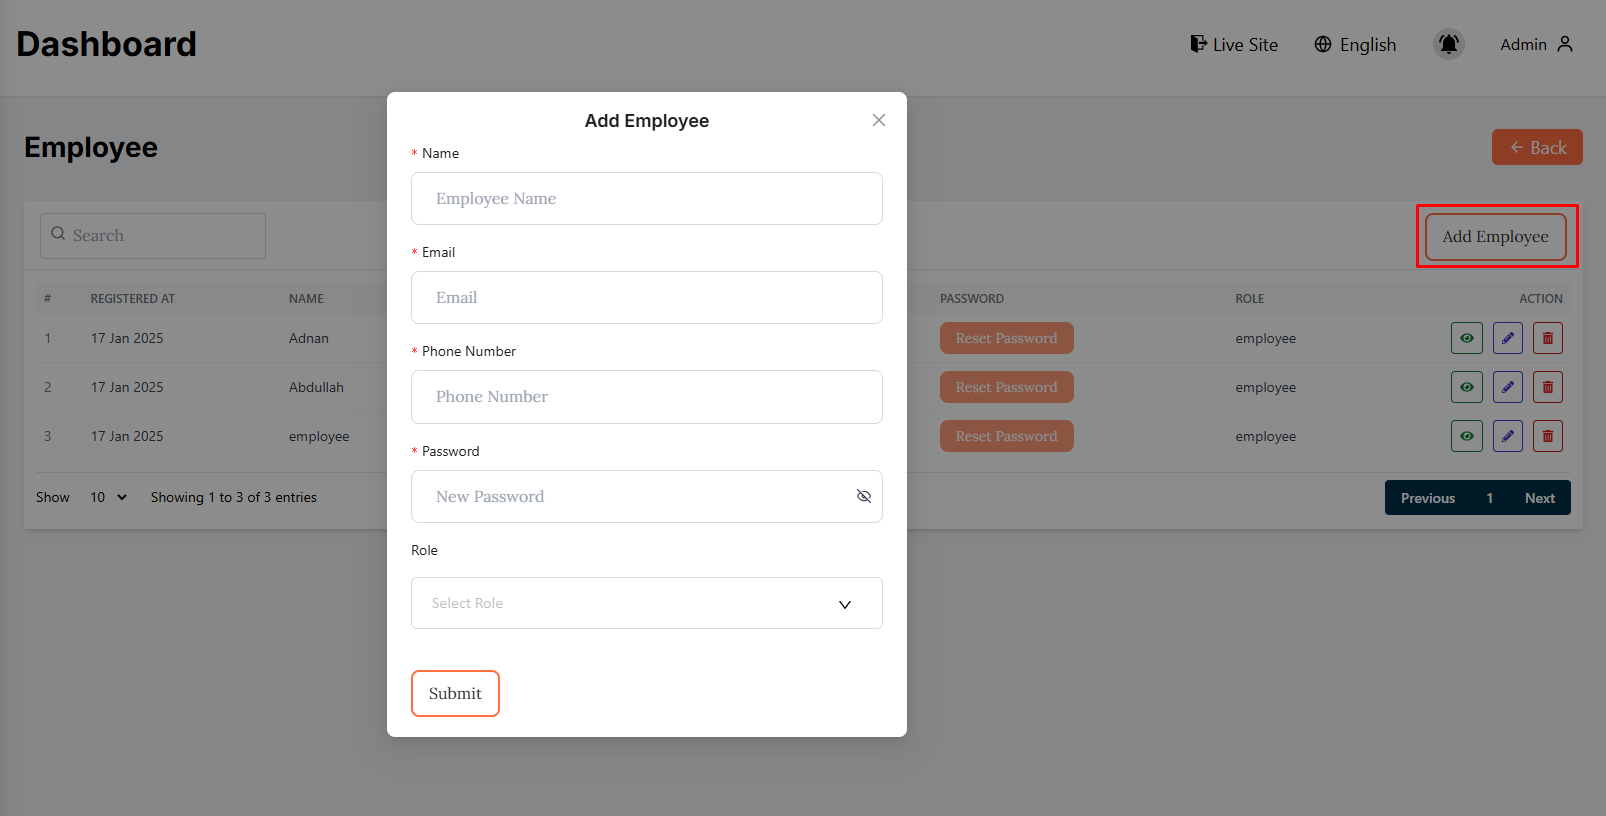
Task: Open the Admin user profile icon
Action: 1565,44
